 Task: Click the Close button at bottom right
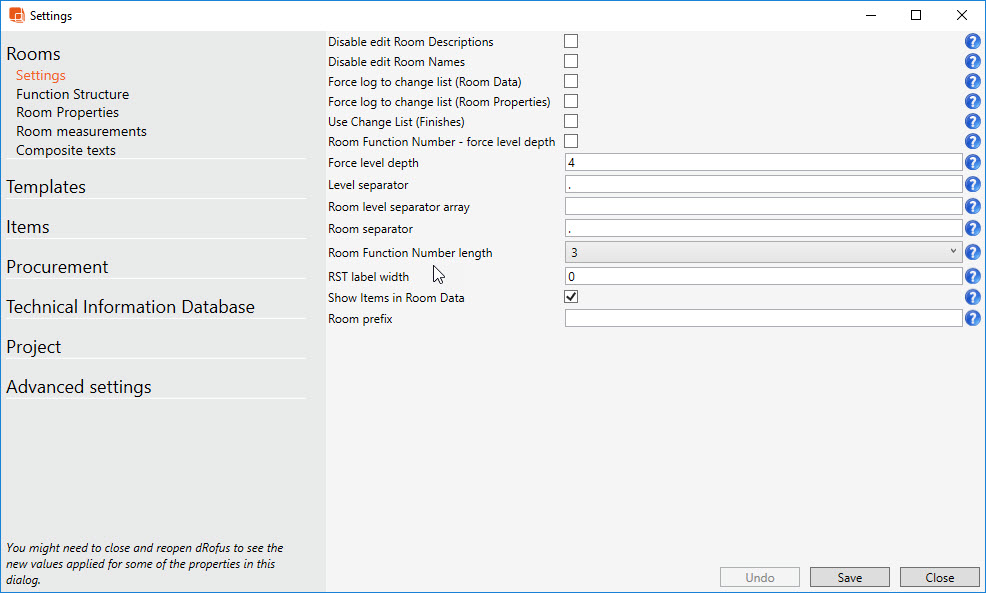[939, 577]
